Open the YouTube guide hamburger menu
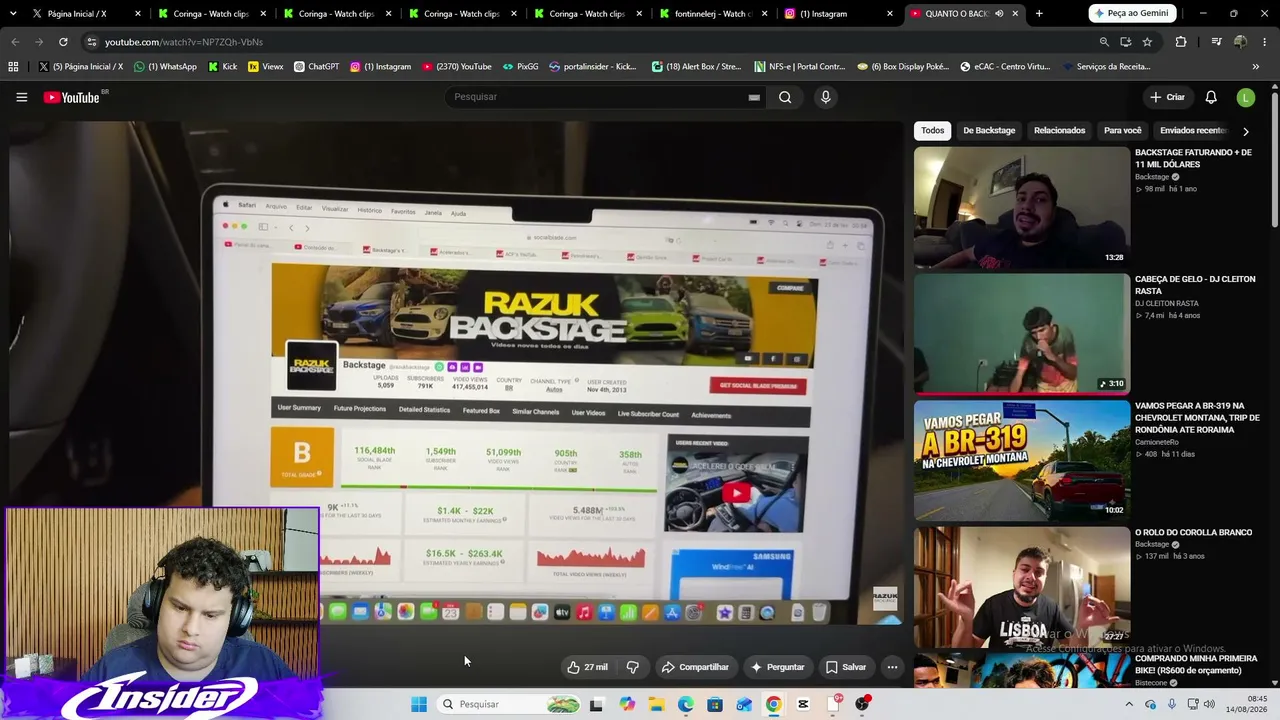Image resolution: width=1280 pixels, height=720 pixels. [21, 97]
